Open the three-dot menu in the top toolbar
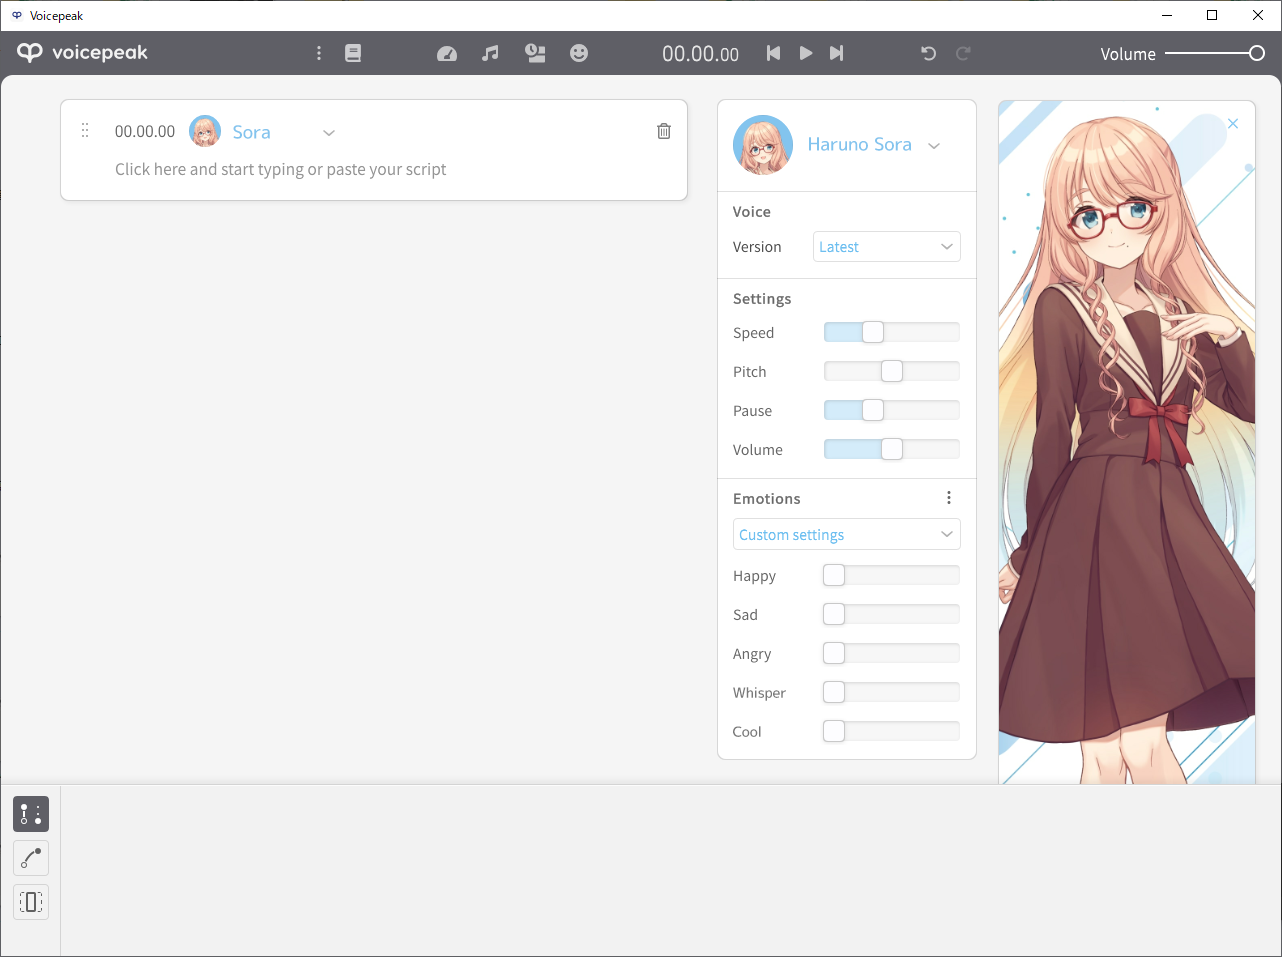Image resolution: width=1282 pixels, height=957 pixels. point(319,53)
